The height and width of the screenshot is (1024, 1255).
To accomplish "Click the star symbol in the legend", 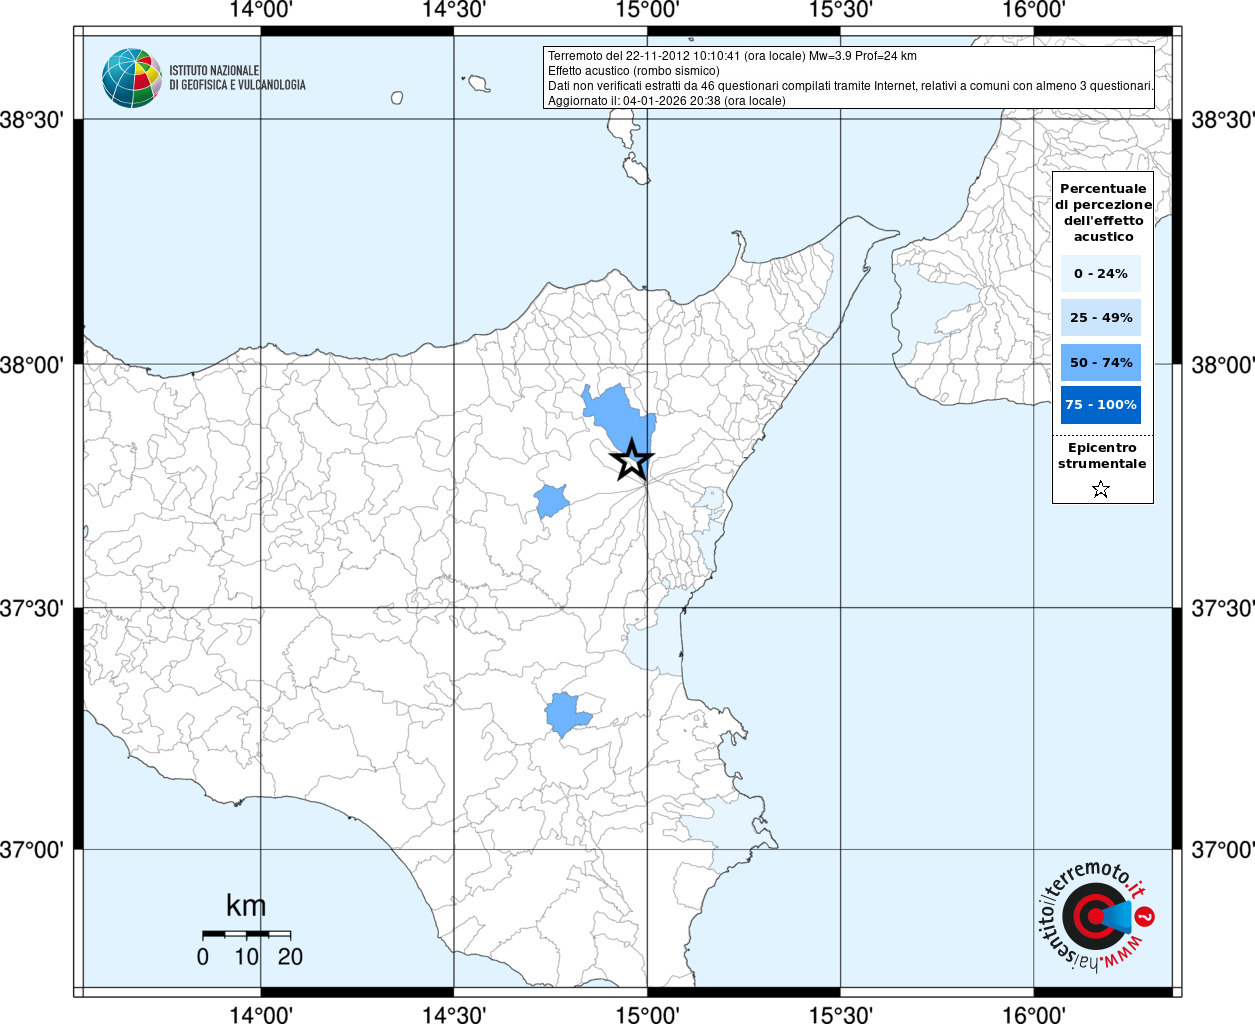I will 1101,489.
